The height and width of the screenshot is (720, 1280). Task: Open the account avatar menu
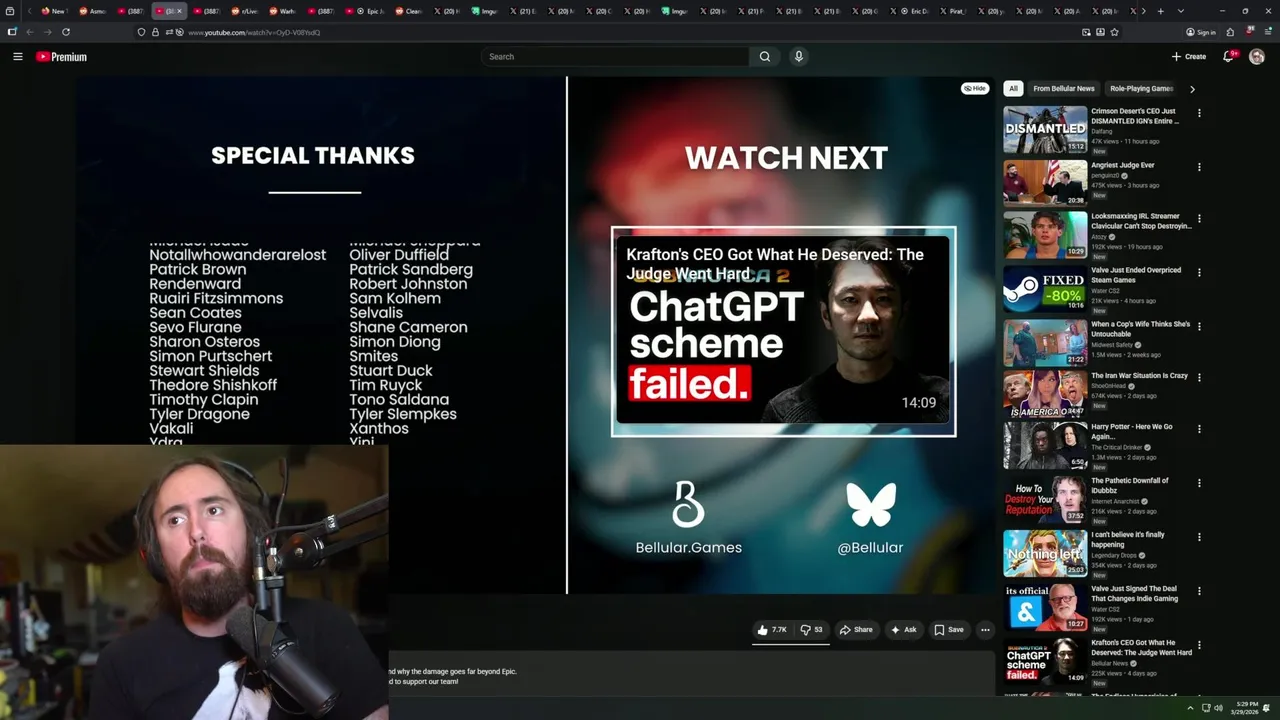point(1257,57)
